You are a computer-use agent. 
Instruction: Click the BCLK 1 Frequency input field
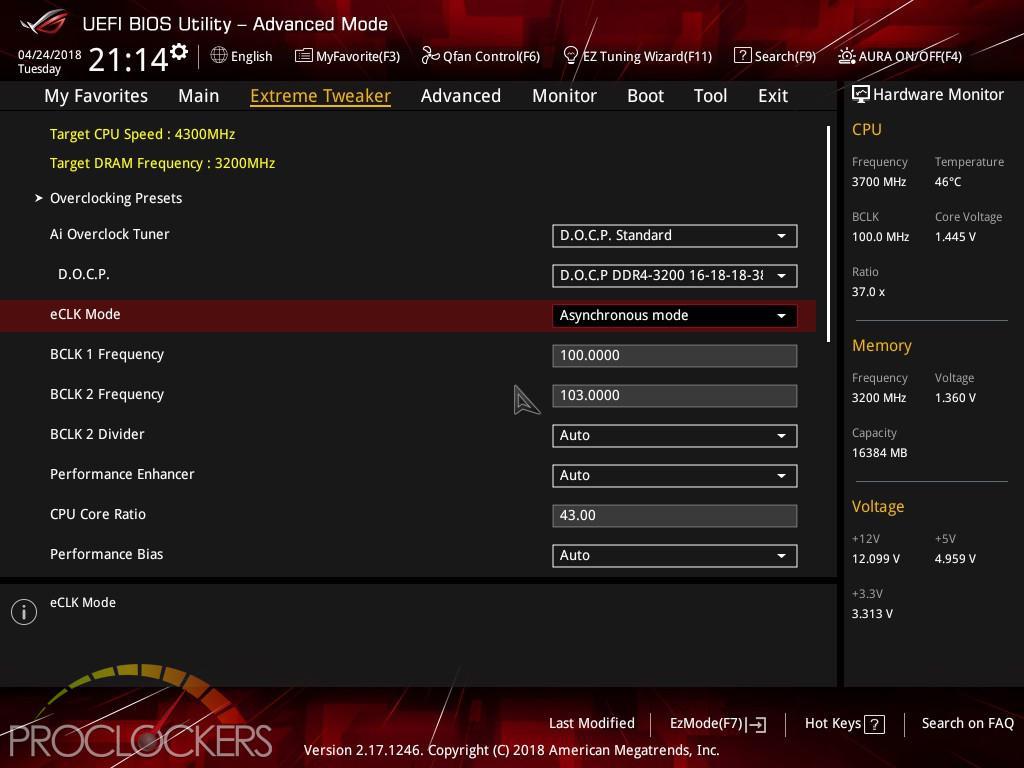(x=675, y=356)
